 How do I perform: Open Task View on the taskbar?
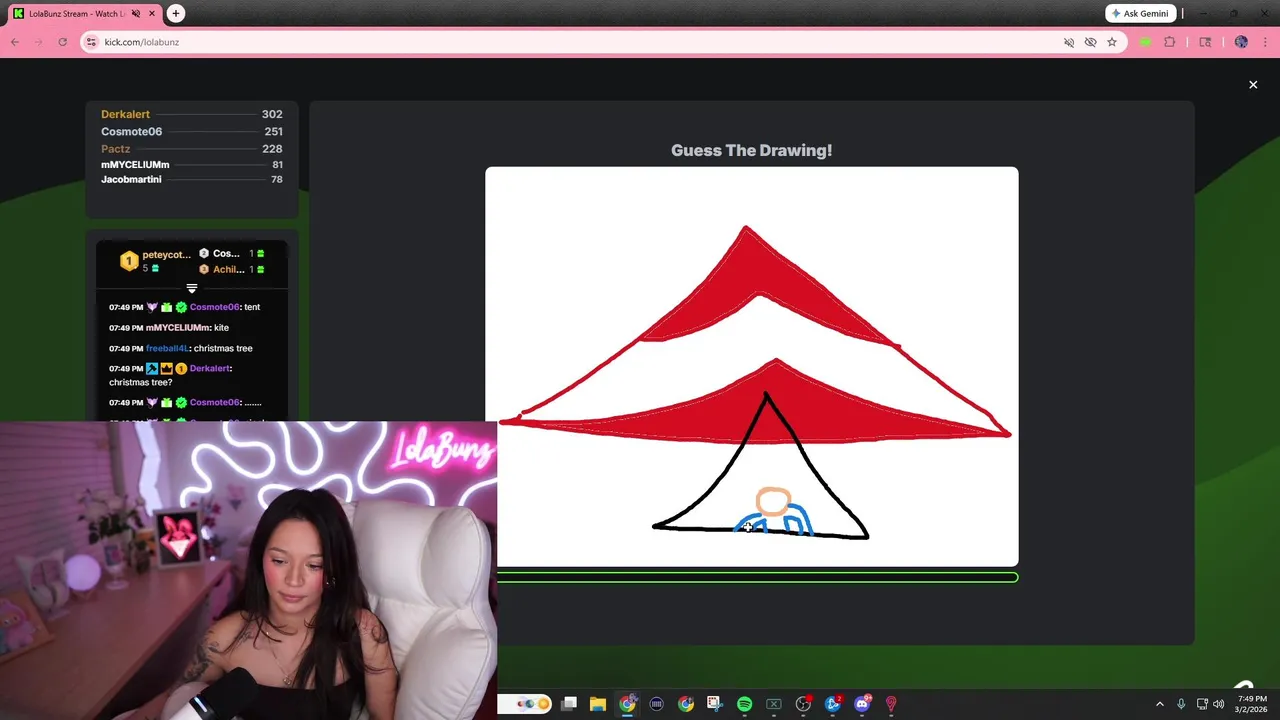[x=569, y=704]
